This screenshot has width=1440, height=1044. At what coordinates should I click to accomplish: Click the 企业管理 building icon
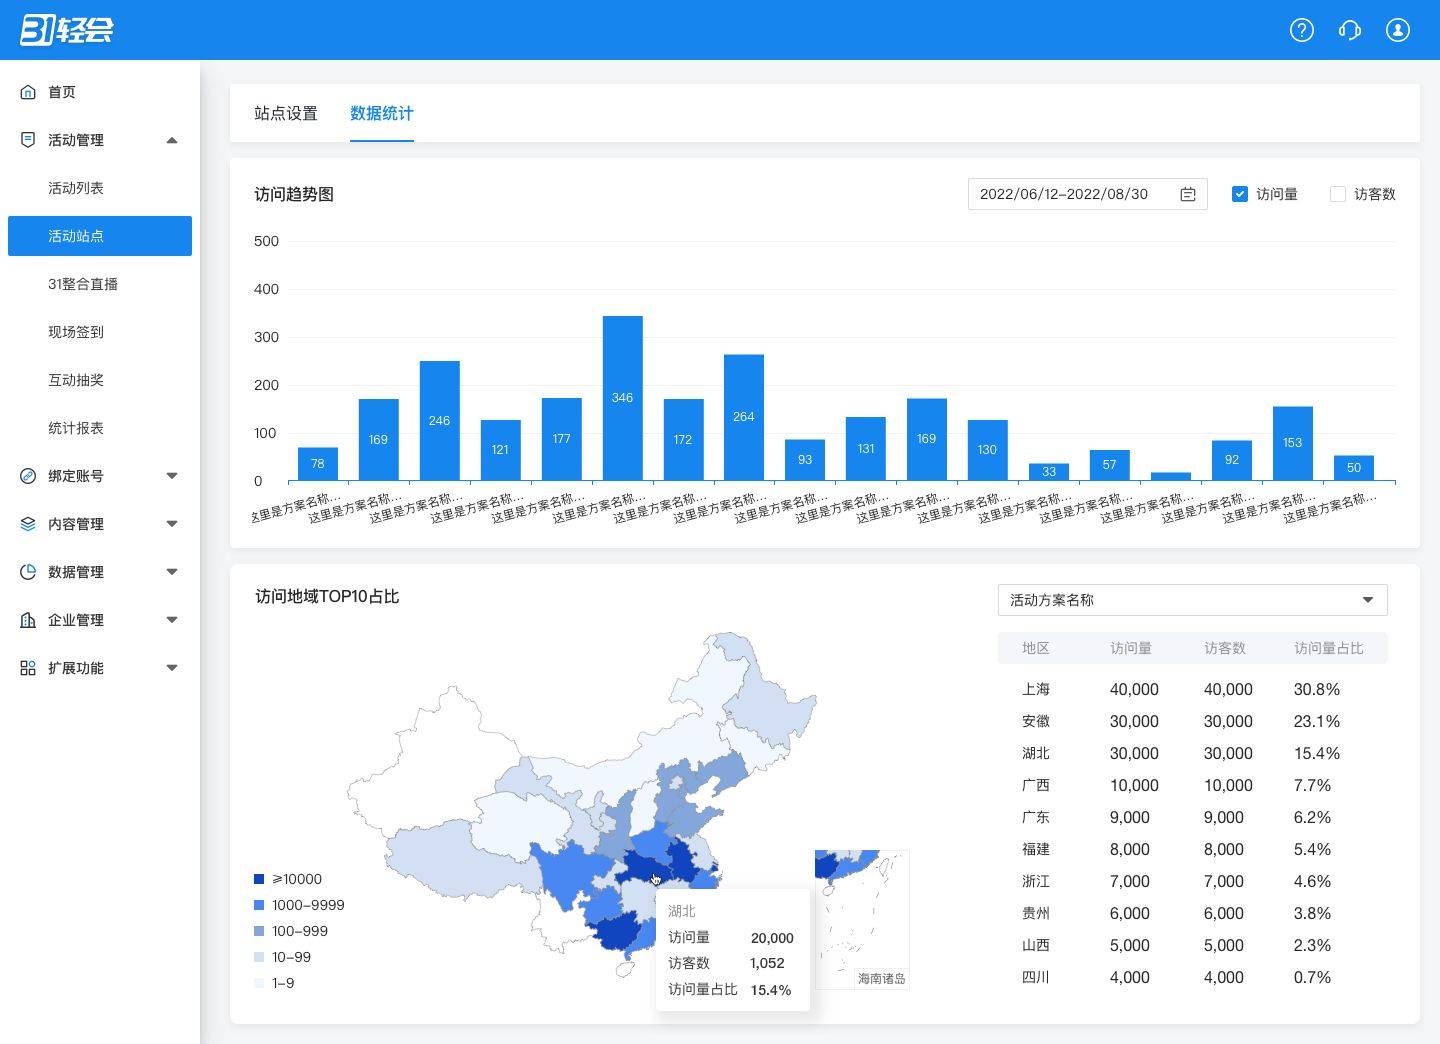click(x=28, y=620)
